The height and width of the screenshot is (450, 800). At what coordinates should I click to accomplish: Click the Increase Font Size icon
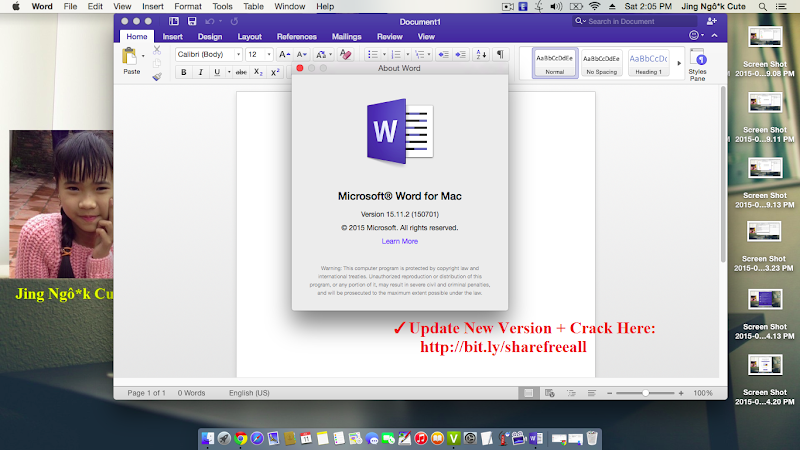coord(284,54)
